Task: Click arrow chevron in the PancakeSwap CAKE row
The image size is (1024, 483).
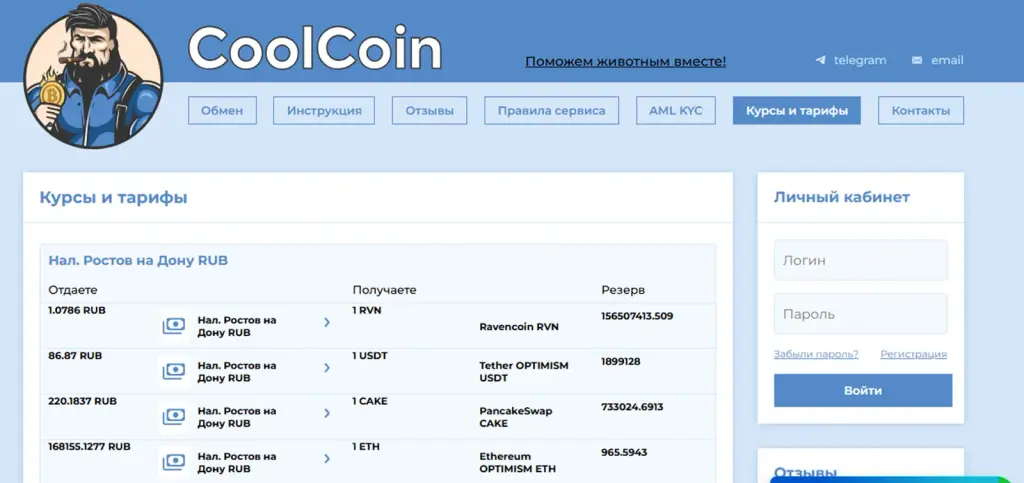Action: [x=327, y=413]
